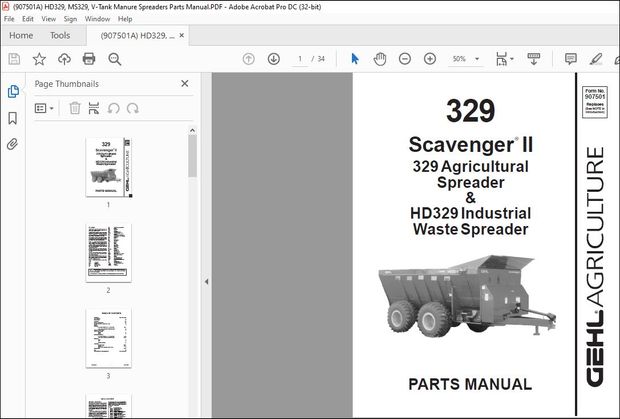Open the Edit menu

click(x=28, y=19)
